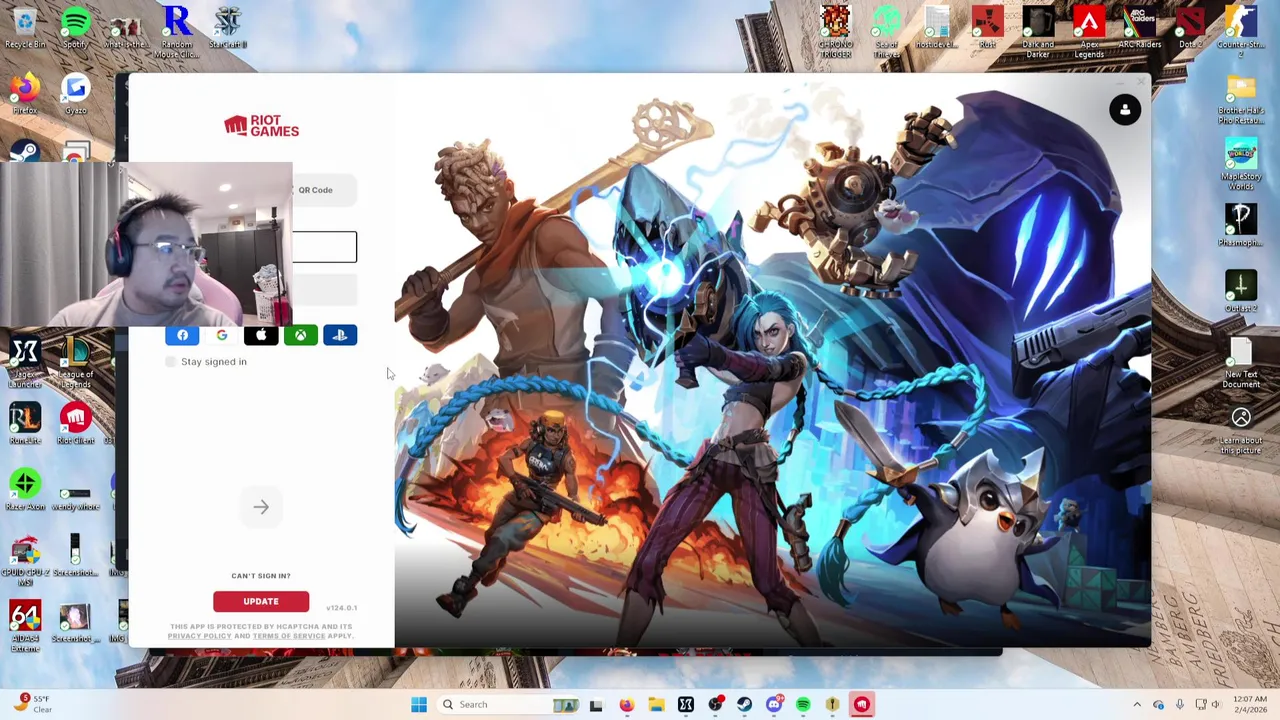This screenshot has height=720, width=1280.
Task: Open the CAN'T SIGN IN? link
Action: tap(261, 576)
